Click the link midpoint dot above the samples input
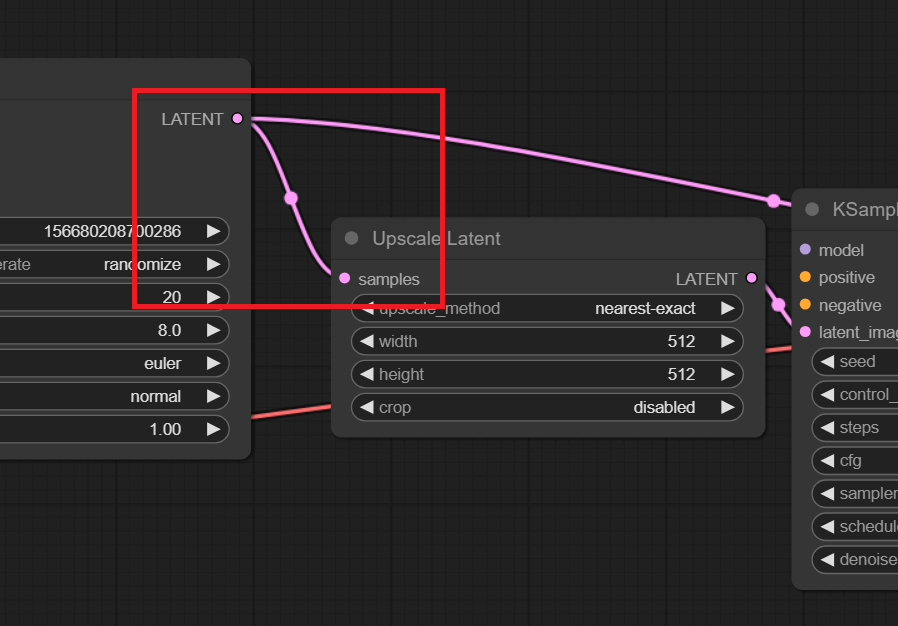Screen dimensions: 898x626 pos(291,198)
